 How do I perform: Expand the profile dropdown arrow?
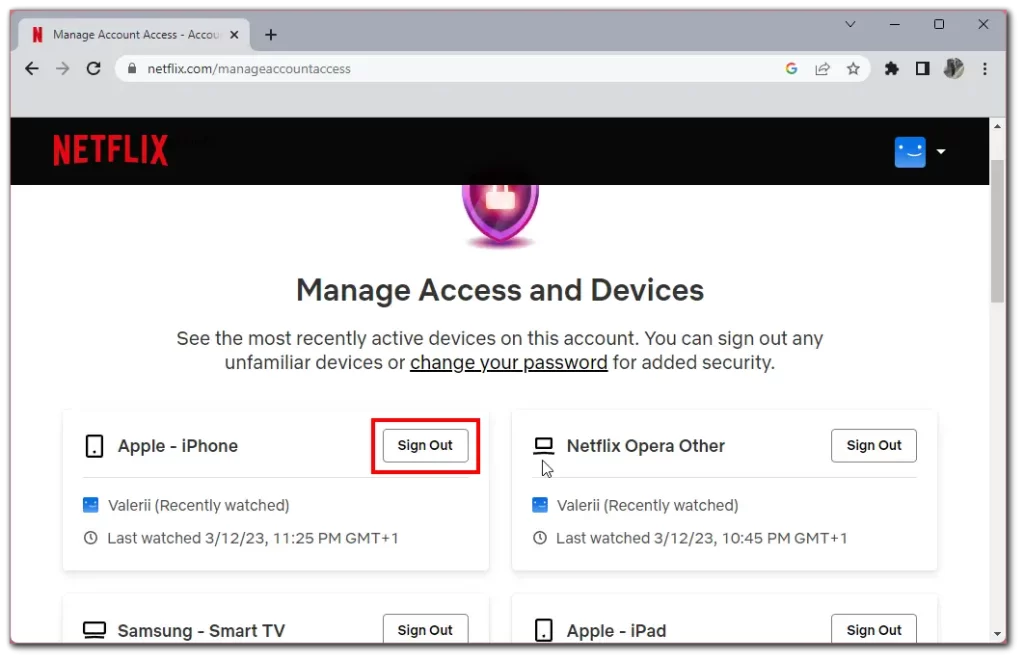(x=940, y=152)
